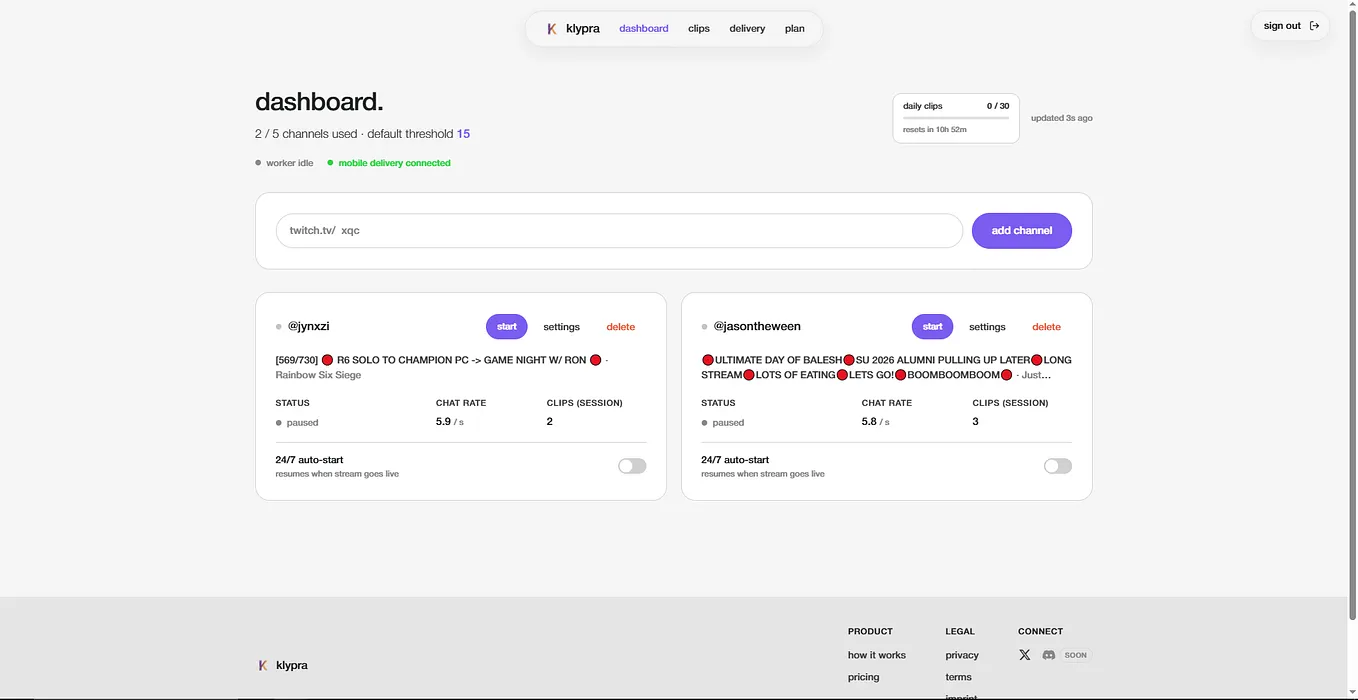The height and width of the screenshot is (700, 1358).
Task: Click the daily clips progress bar
Action: pos(956,118)
